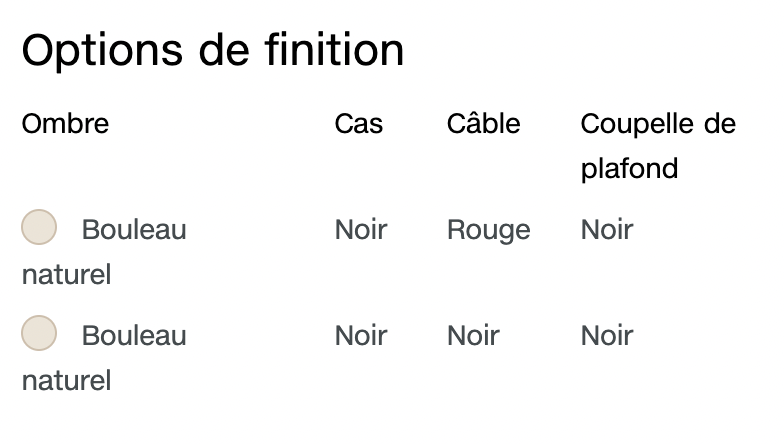
Task: Click the "Options de finition" heading
Action: point(213,50)
